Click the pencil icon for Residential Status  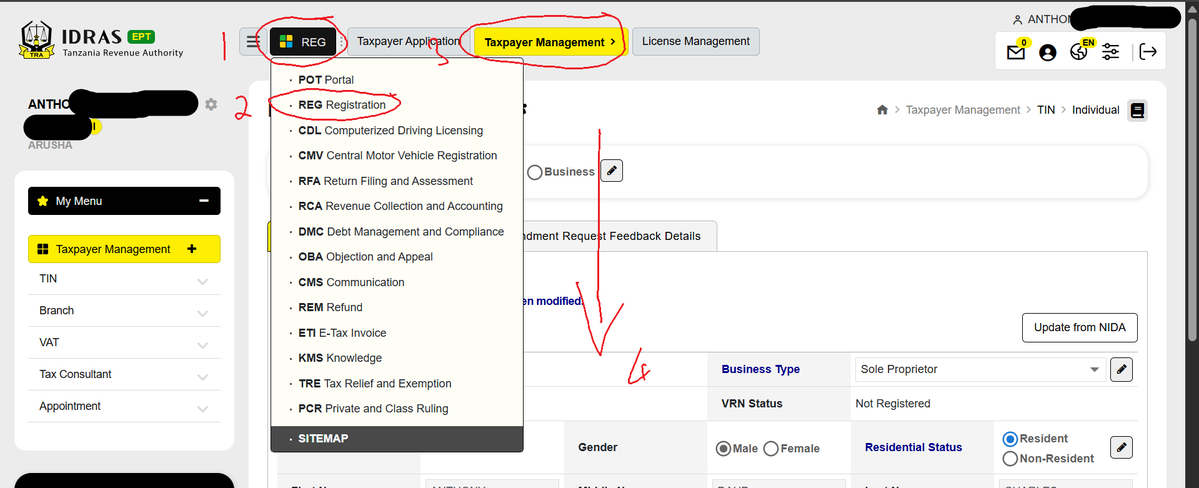coord(1121,447)
